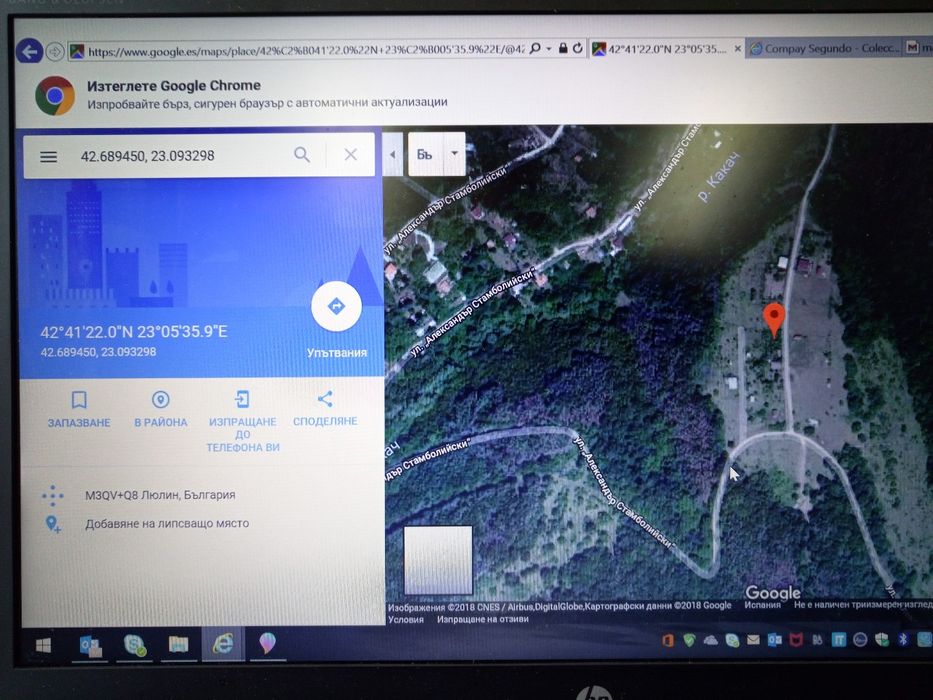Open the Условия terms link
Screen dimensions: 933x700
coord(406,620)
